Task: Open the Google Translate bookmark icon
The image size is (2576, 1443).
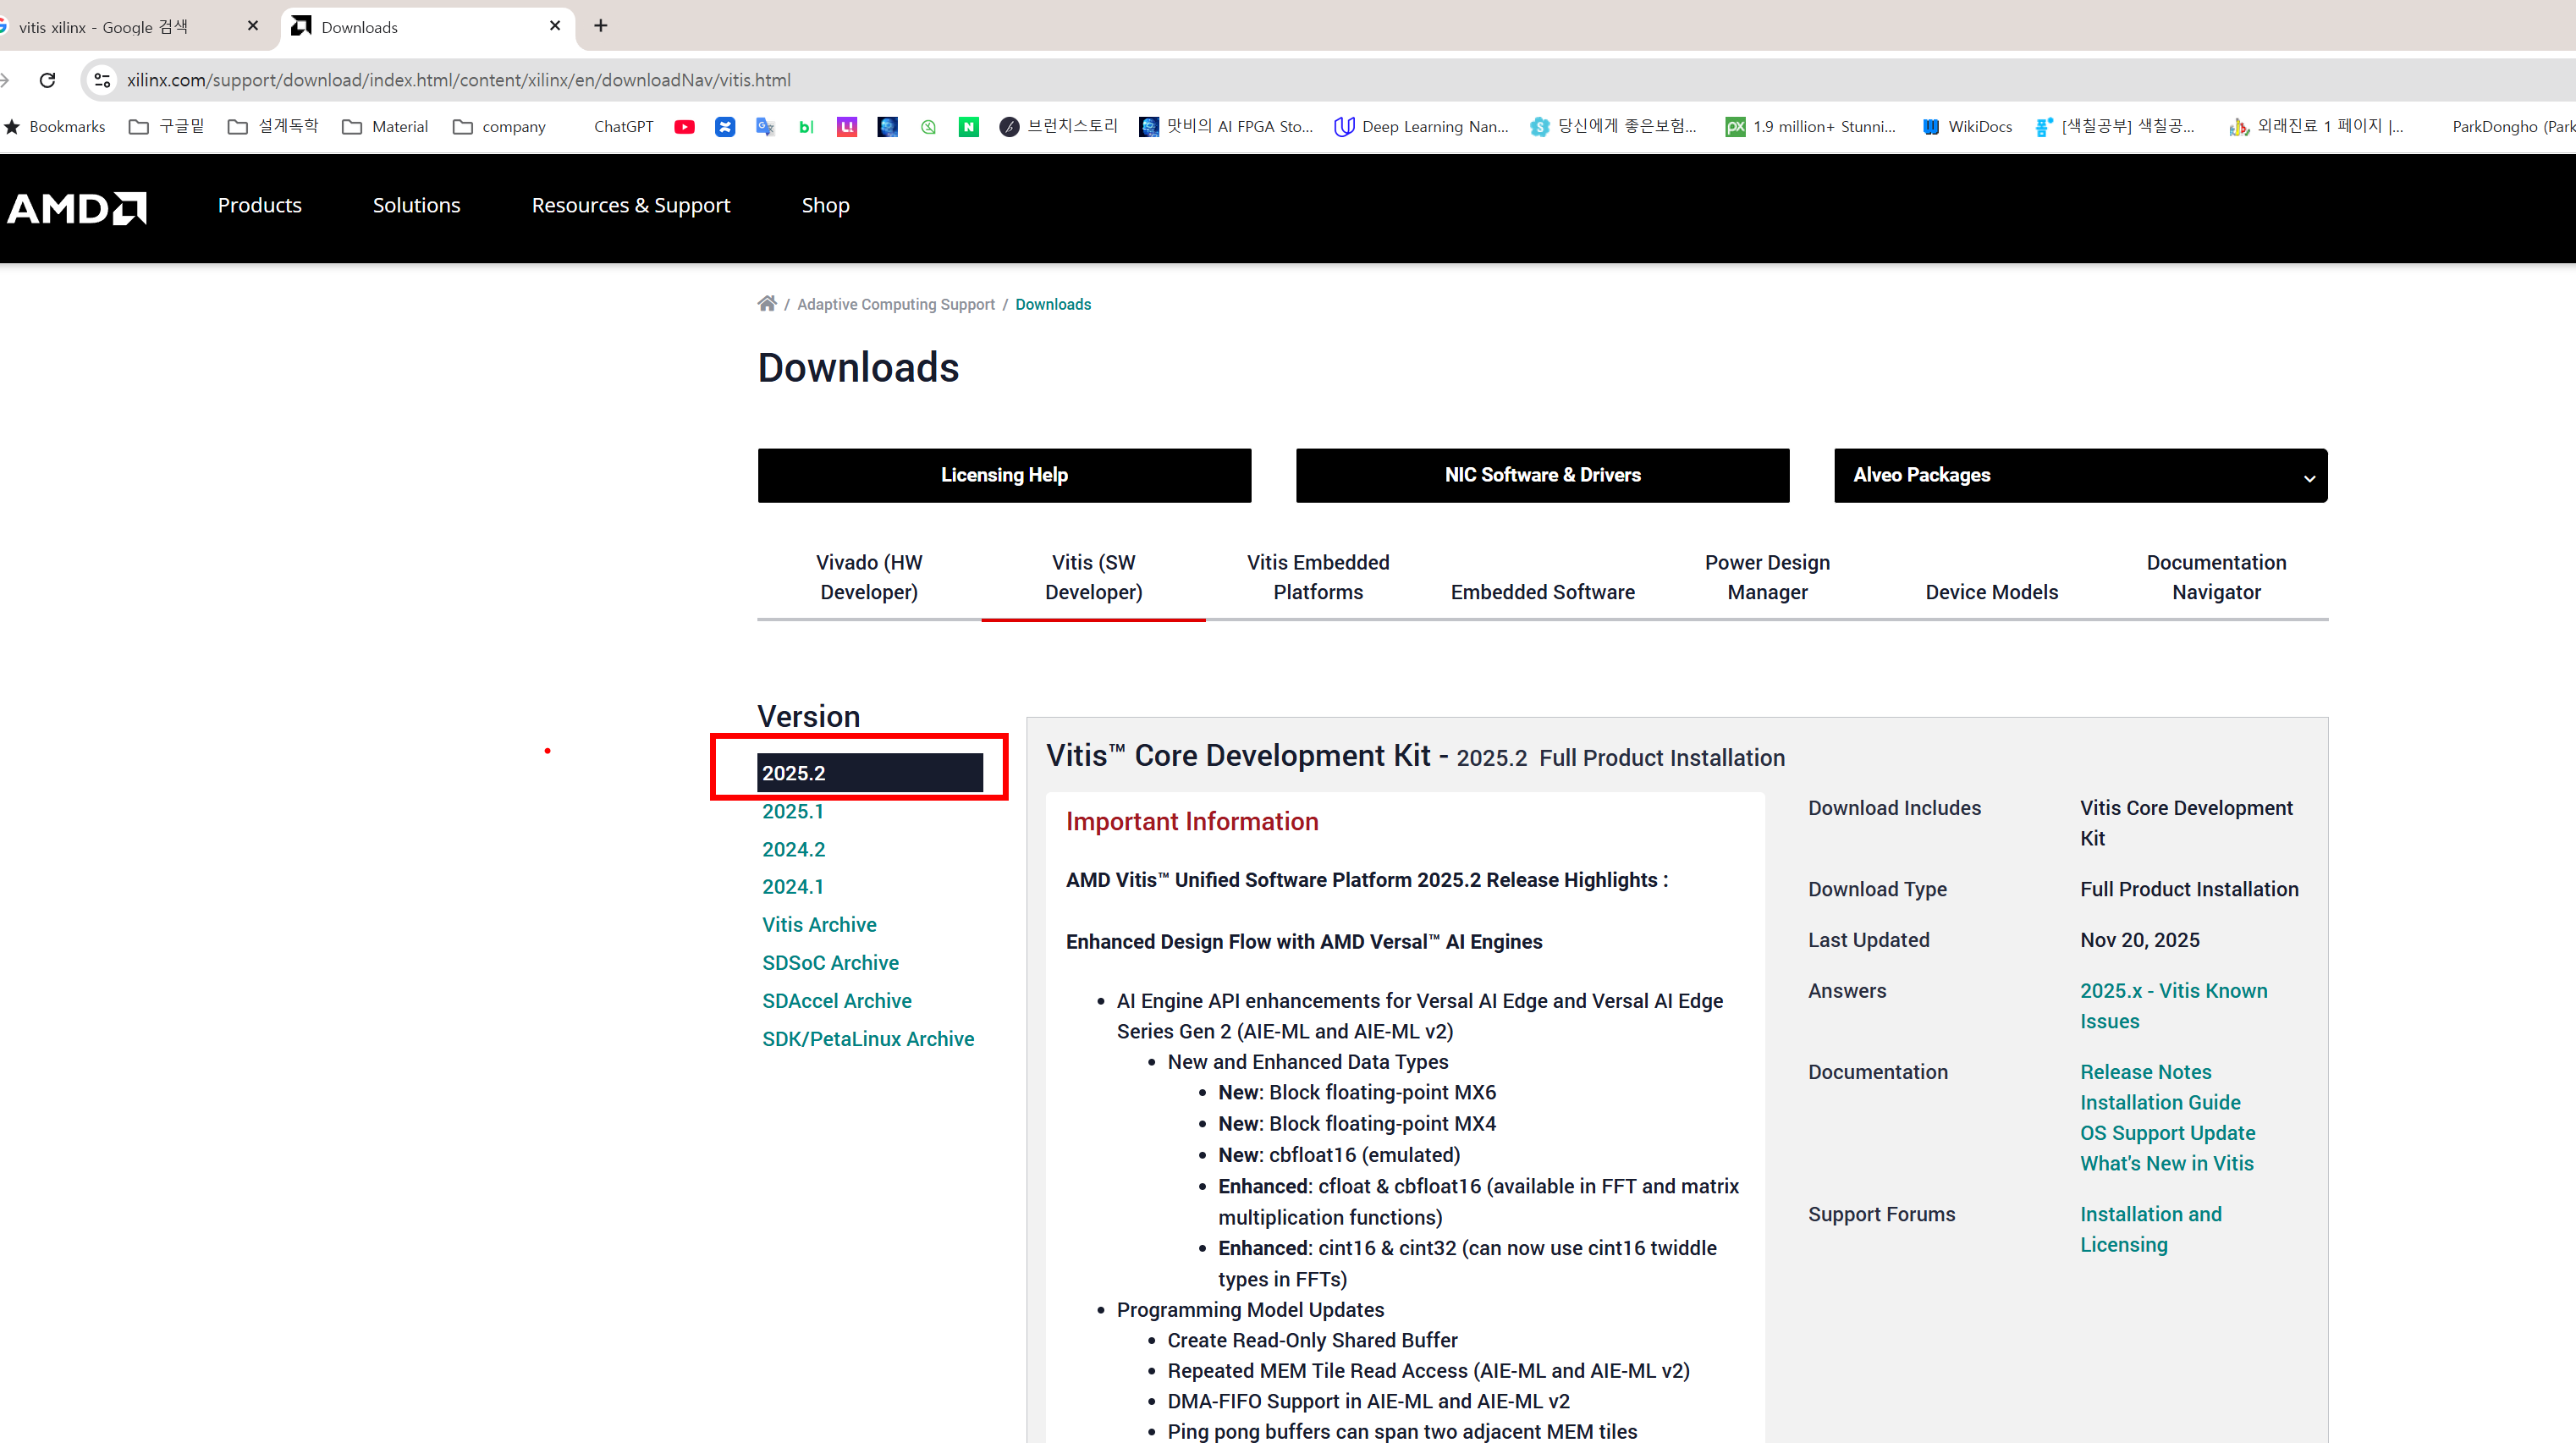Action: (x=765, y=127)
